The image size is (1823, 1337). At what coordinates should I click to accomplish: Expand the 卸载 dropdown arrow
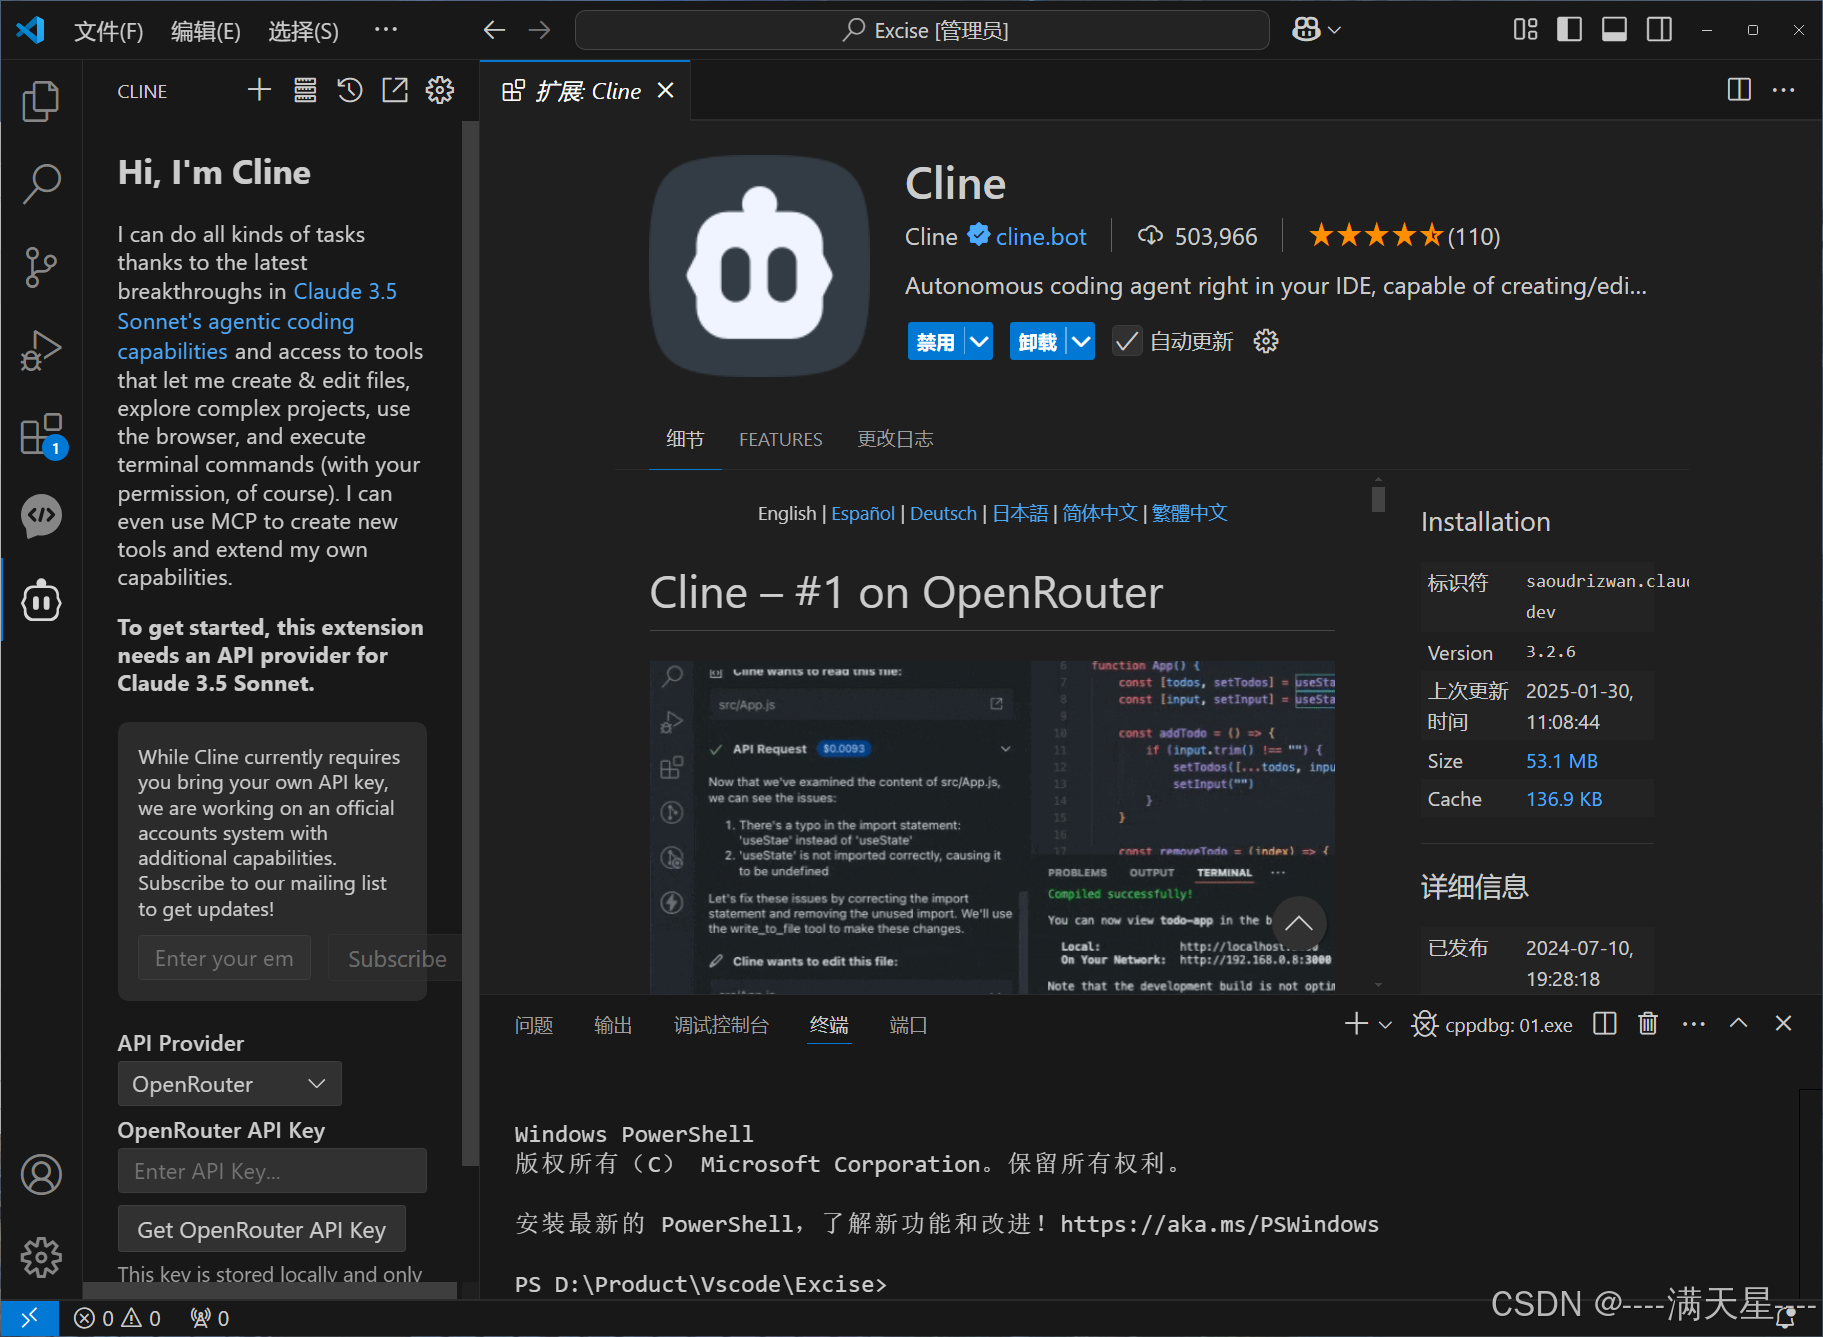(1081, 342)
